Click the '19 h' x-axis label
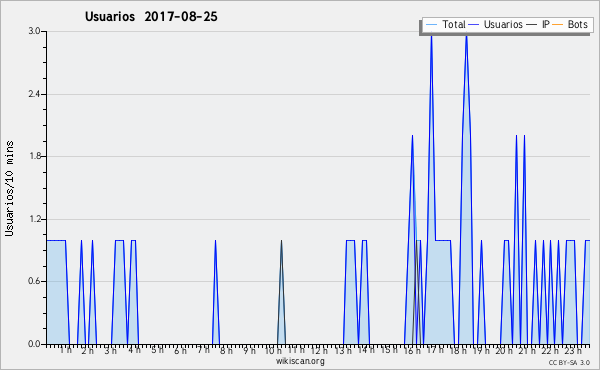The image size is (600, 370). (481, 350)
